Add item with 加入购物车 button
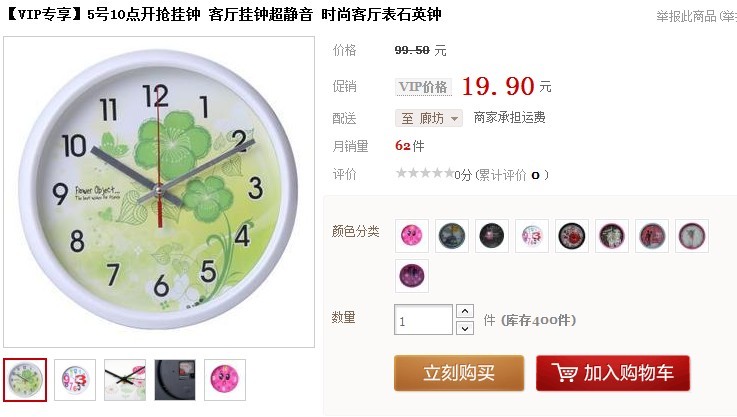The height and width of the screenshot is (417, 737). point(613,373)
